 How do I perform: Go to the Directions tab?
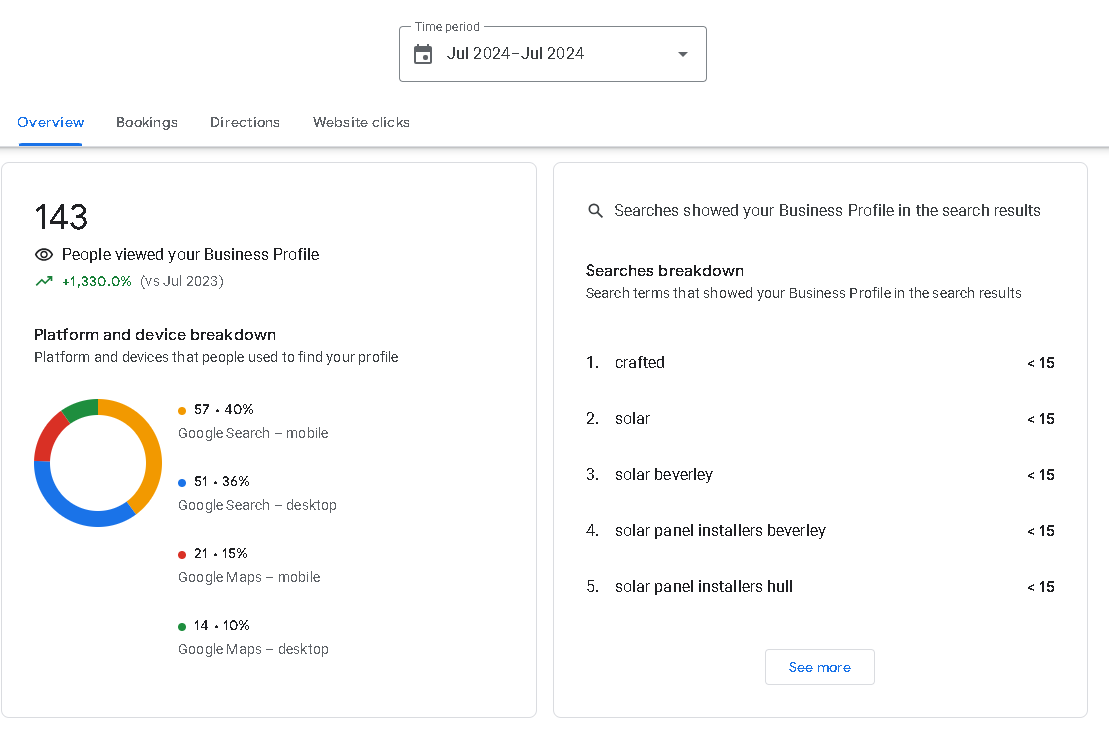pos(245,122)
